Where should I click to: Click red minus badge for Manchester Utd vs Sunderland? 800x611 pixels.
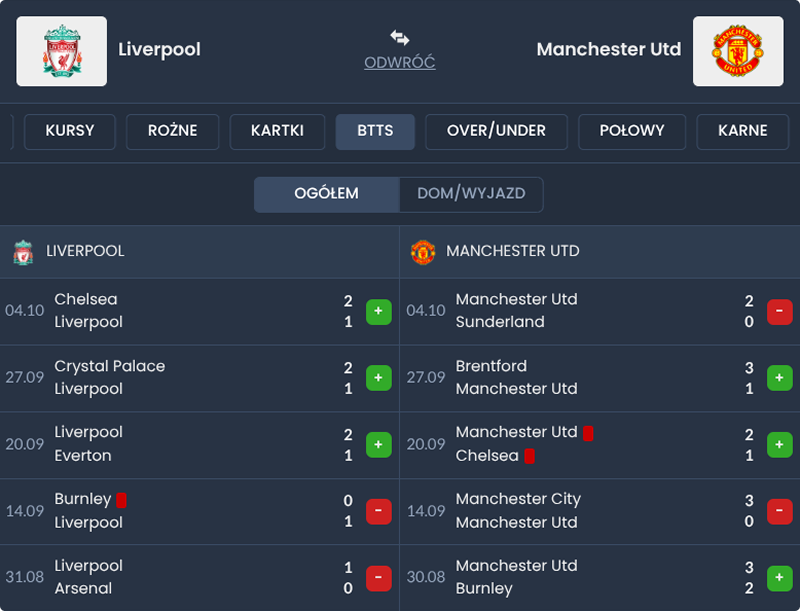(x=780, y=311)
